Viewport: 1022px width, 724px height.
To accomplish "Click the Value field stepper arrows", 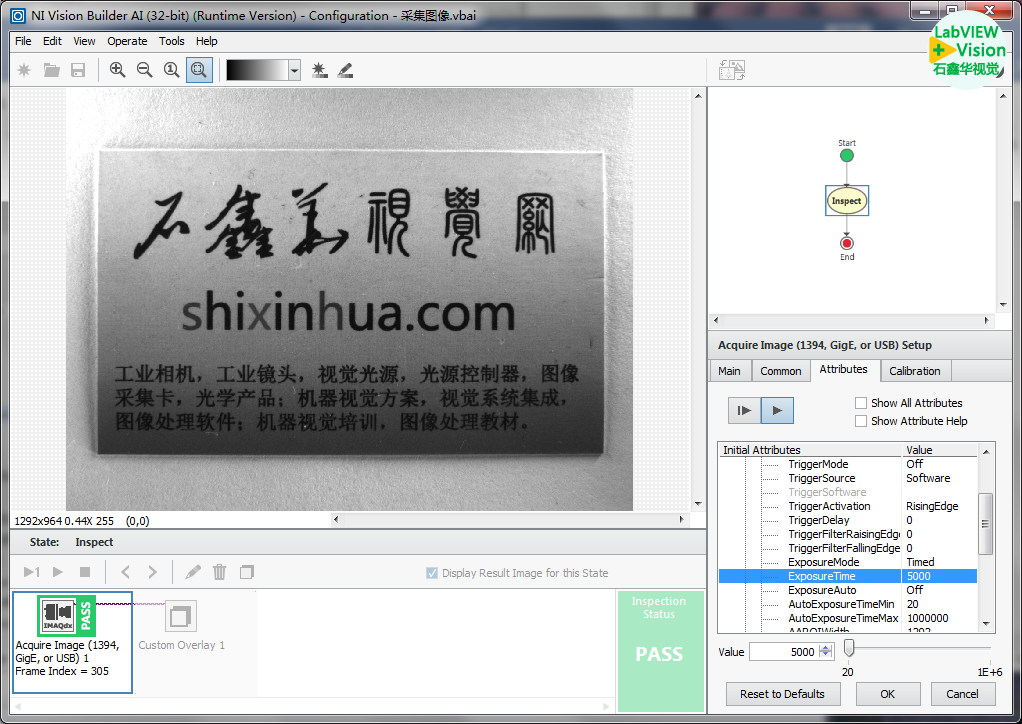I will pyautogui.click(x=825, y=652).
